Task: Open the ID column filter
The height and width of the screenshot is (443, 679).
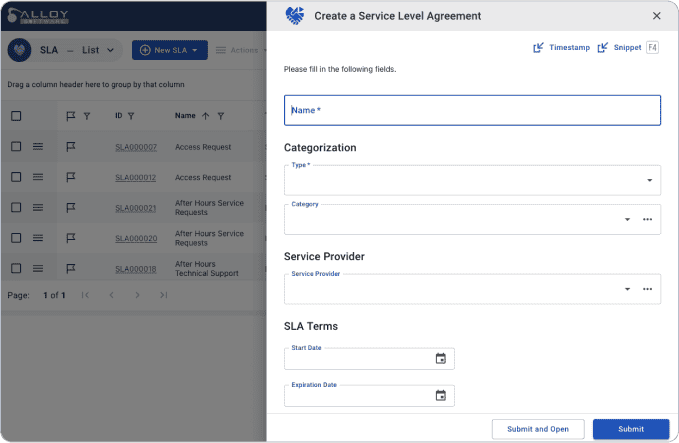Action: [x=131, y=116]
